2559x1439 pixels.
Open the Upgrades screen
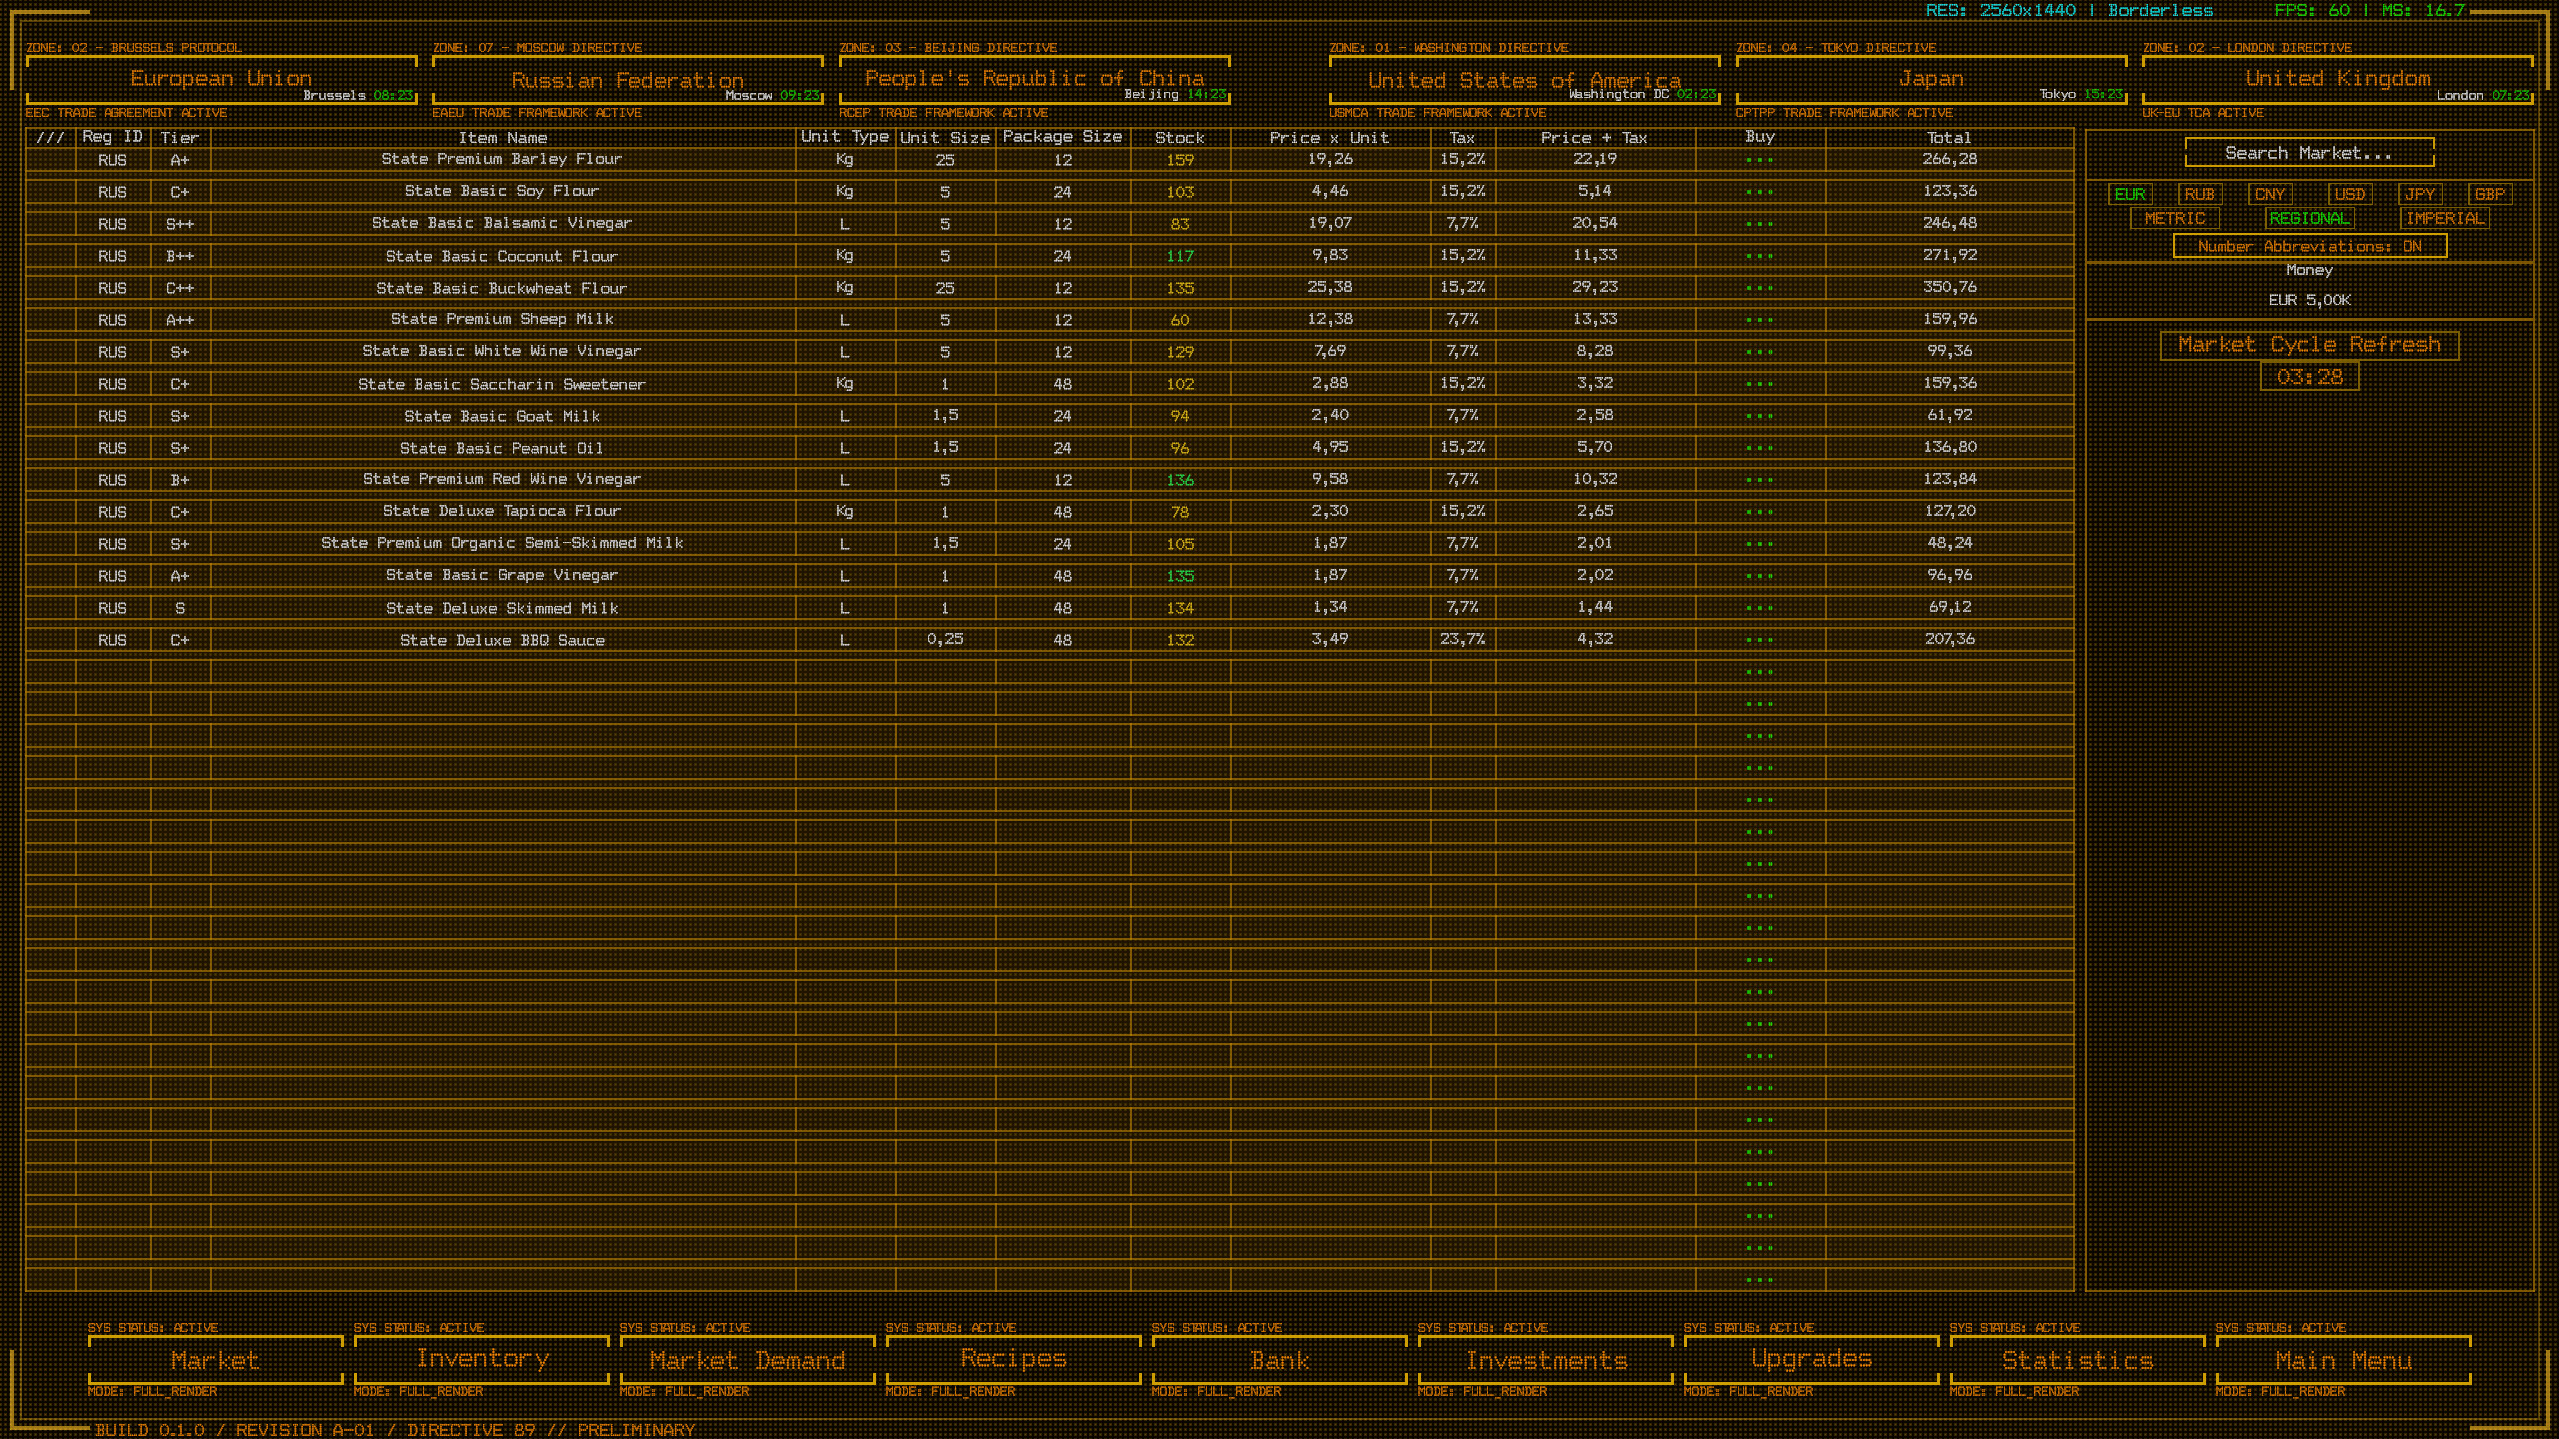pyautogui.click(x=1811, y=1360)
